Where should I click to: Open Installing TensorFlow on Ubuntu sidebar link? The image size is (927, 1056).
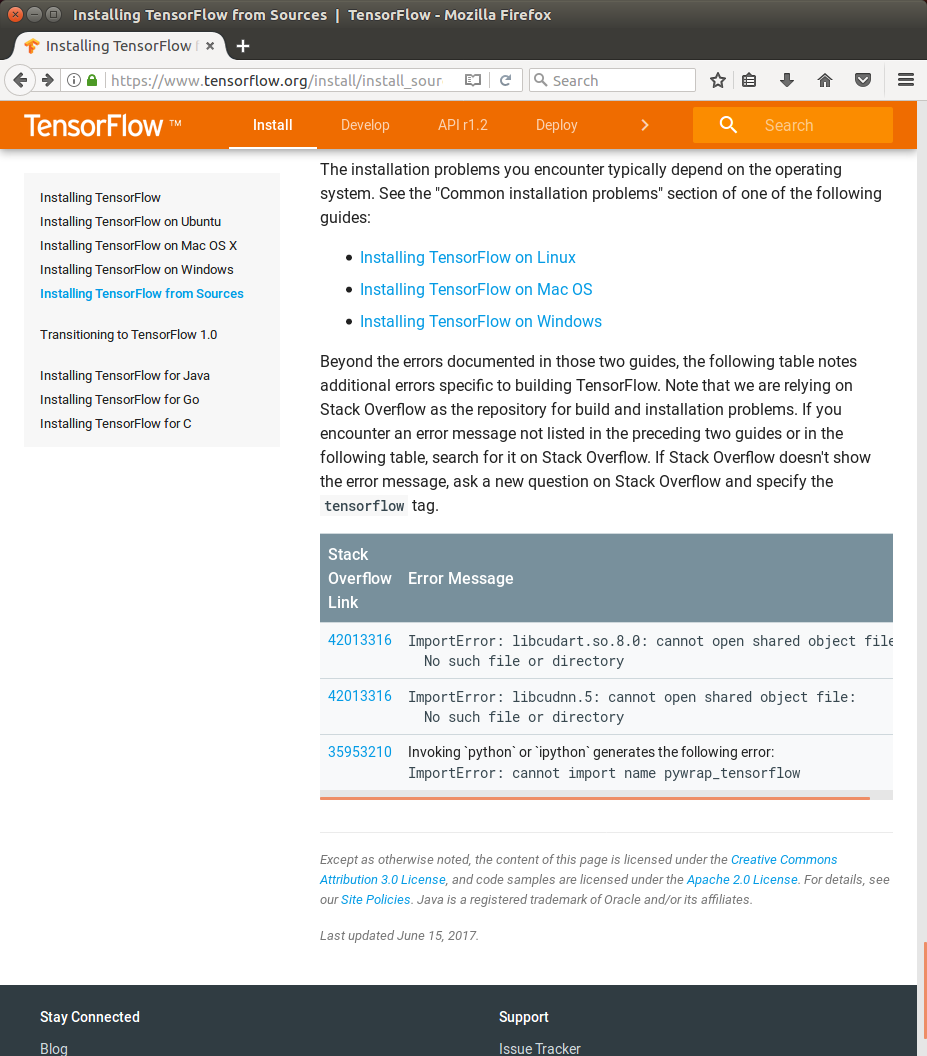click(x=130, y=222)
